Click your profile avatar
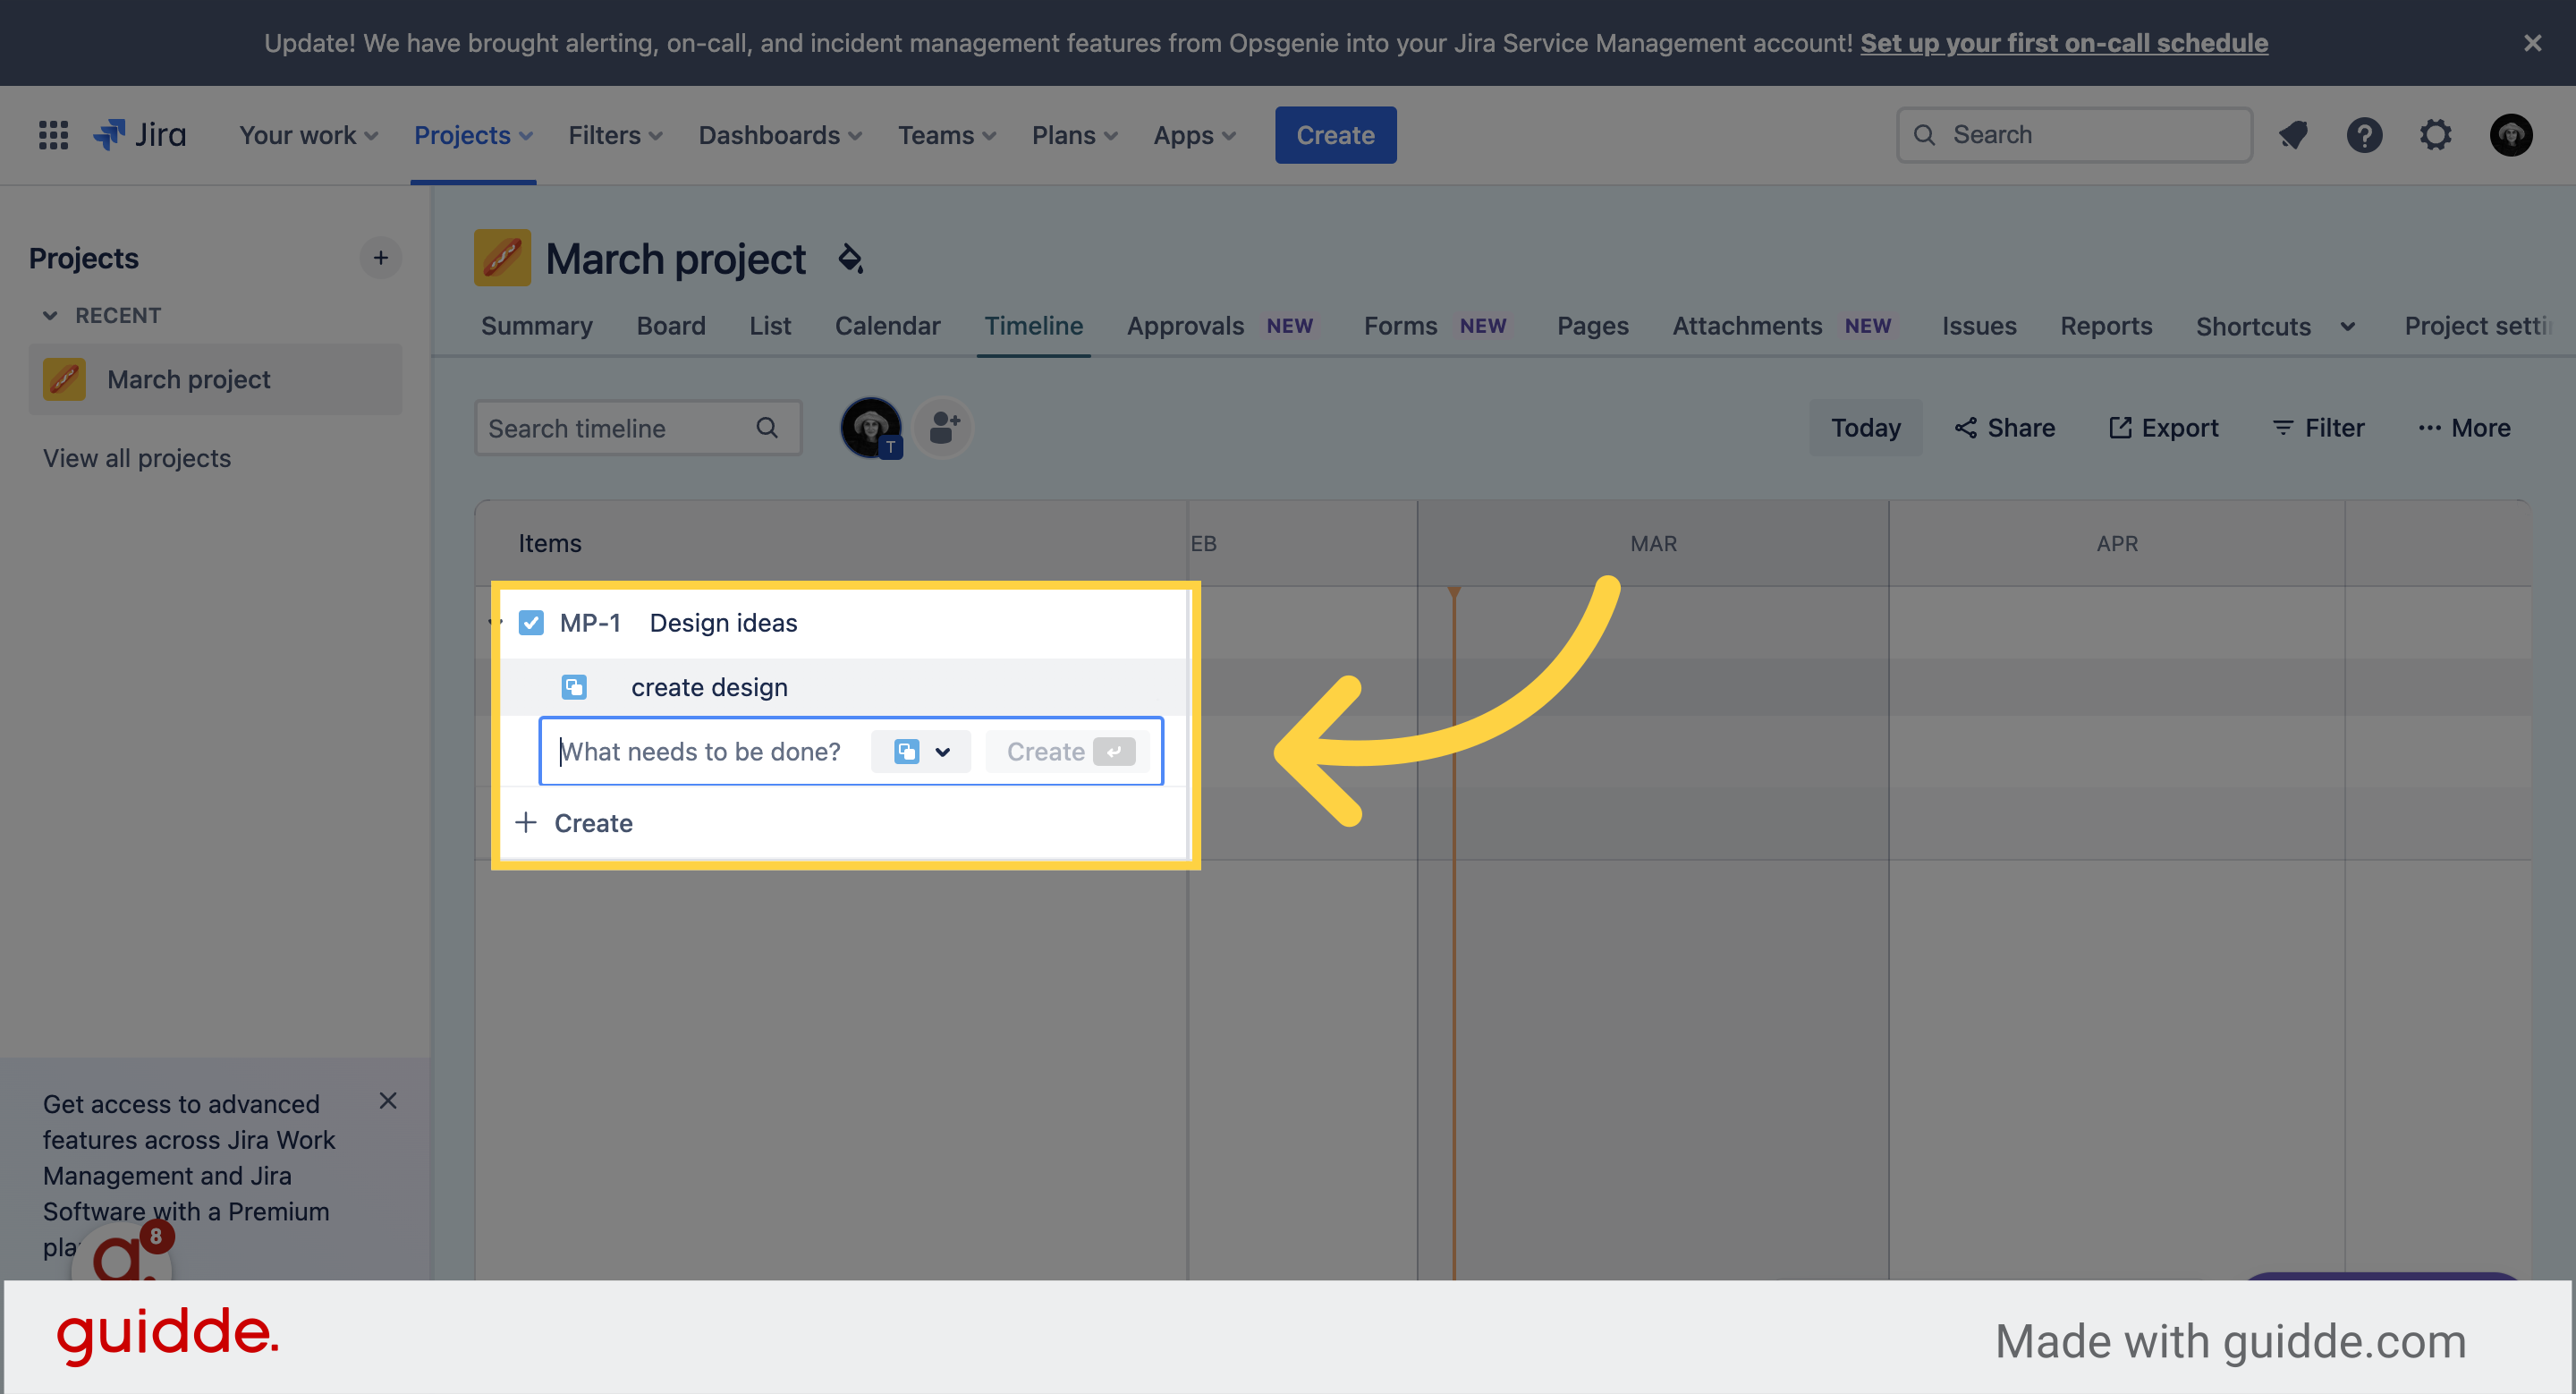This screenshot has height=1394, width=2576. coord(2511,134)
